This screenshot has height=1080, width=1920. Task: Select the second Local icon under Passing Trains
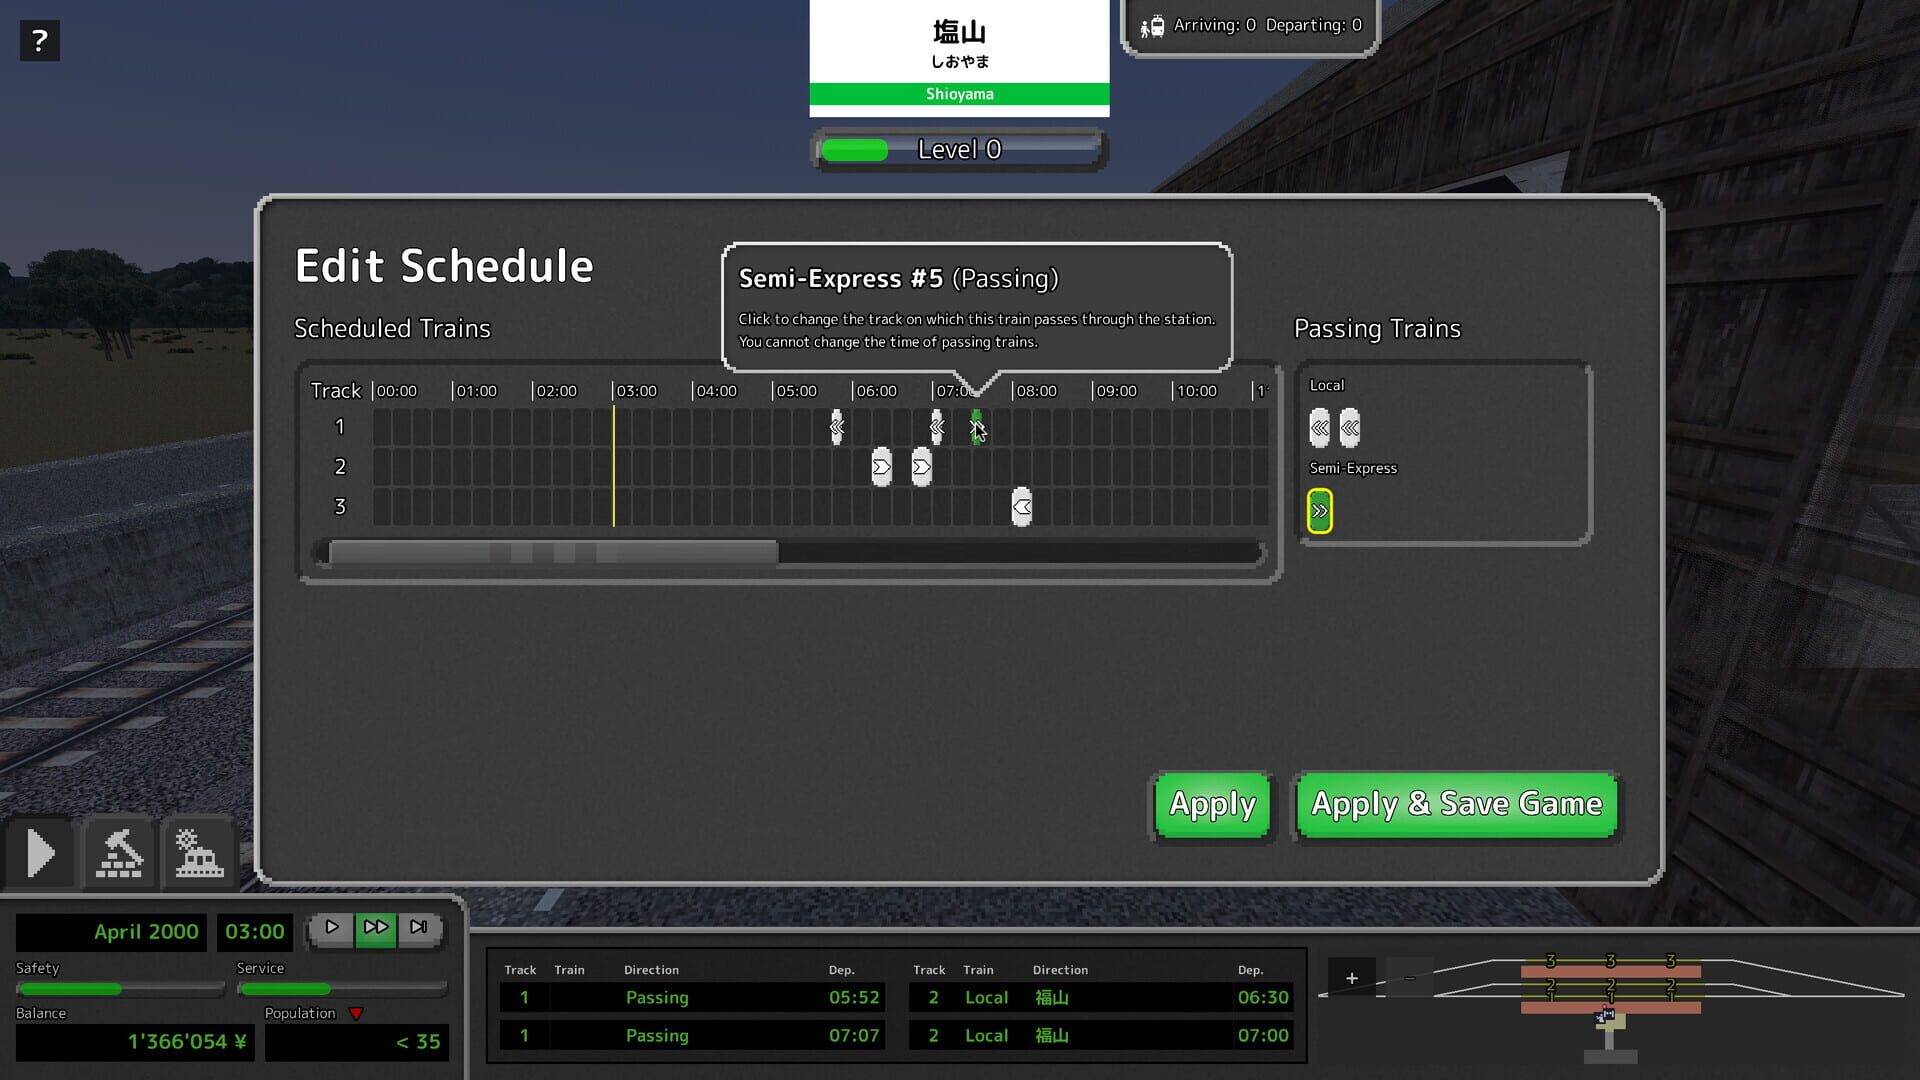[1350, 427]
